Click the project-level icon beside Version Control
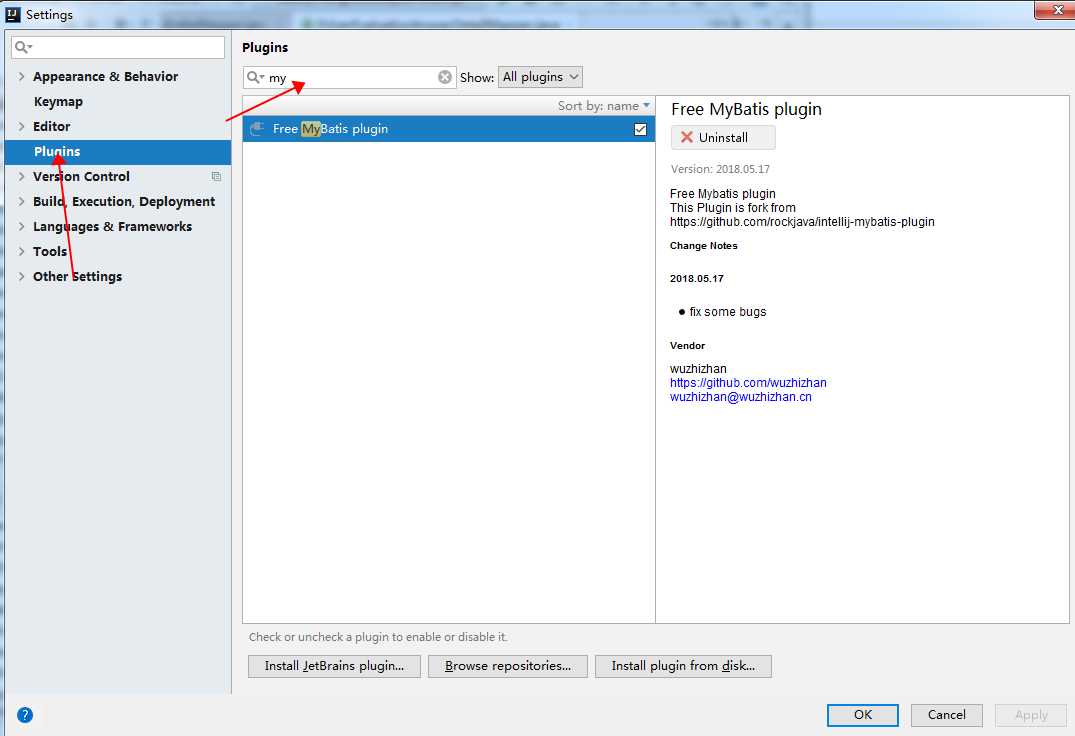This screenshot has height=736, width=1075. click(x=216, y=176)
